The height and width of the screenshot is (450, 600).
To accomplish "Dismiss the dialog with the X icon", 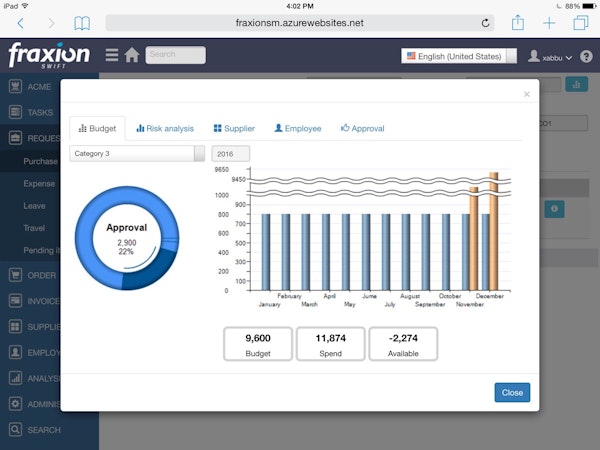I will [x=527, y=95].
